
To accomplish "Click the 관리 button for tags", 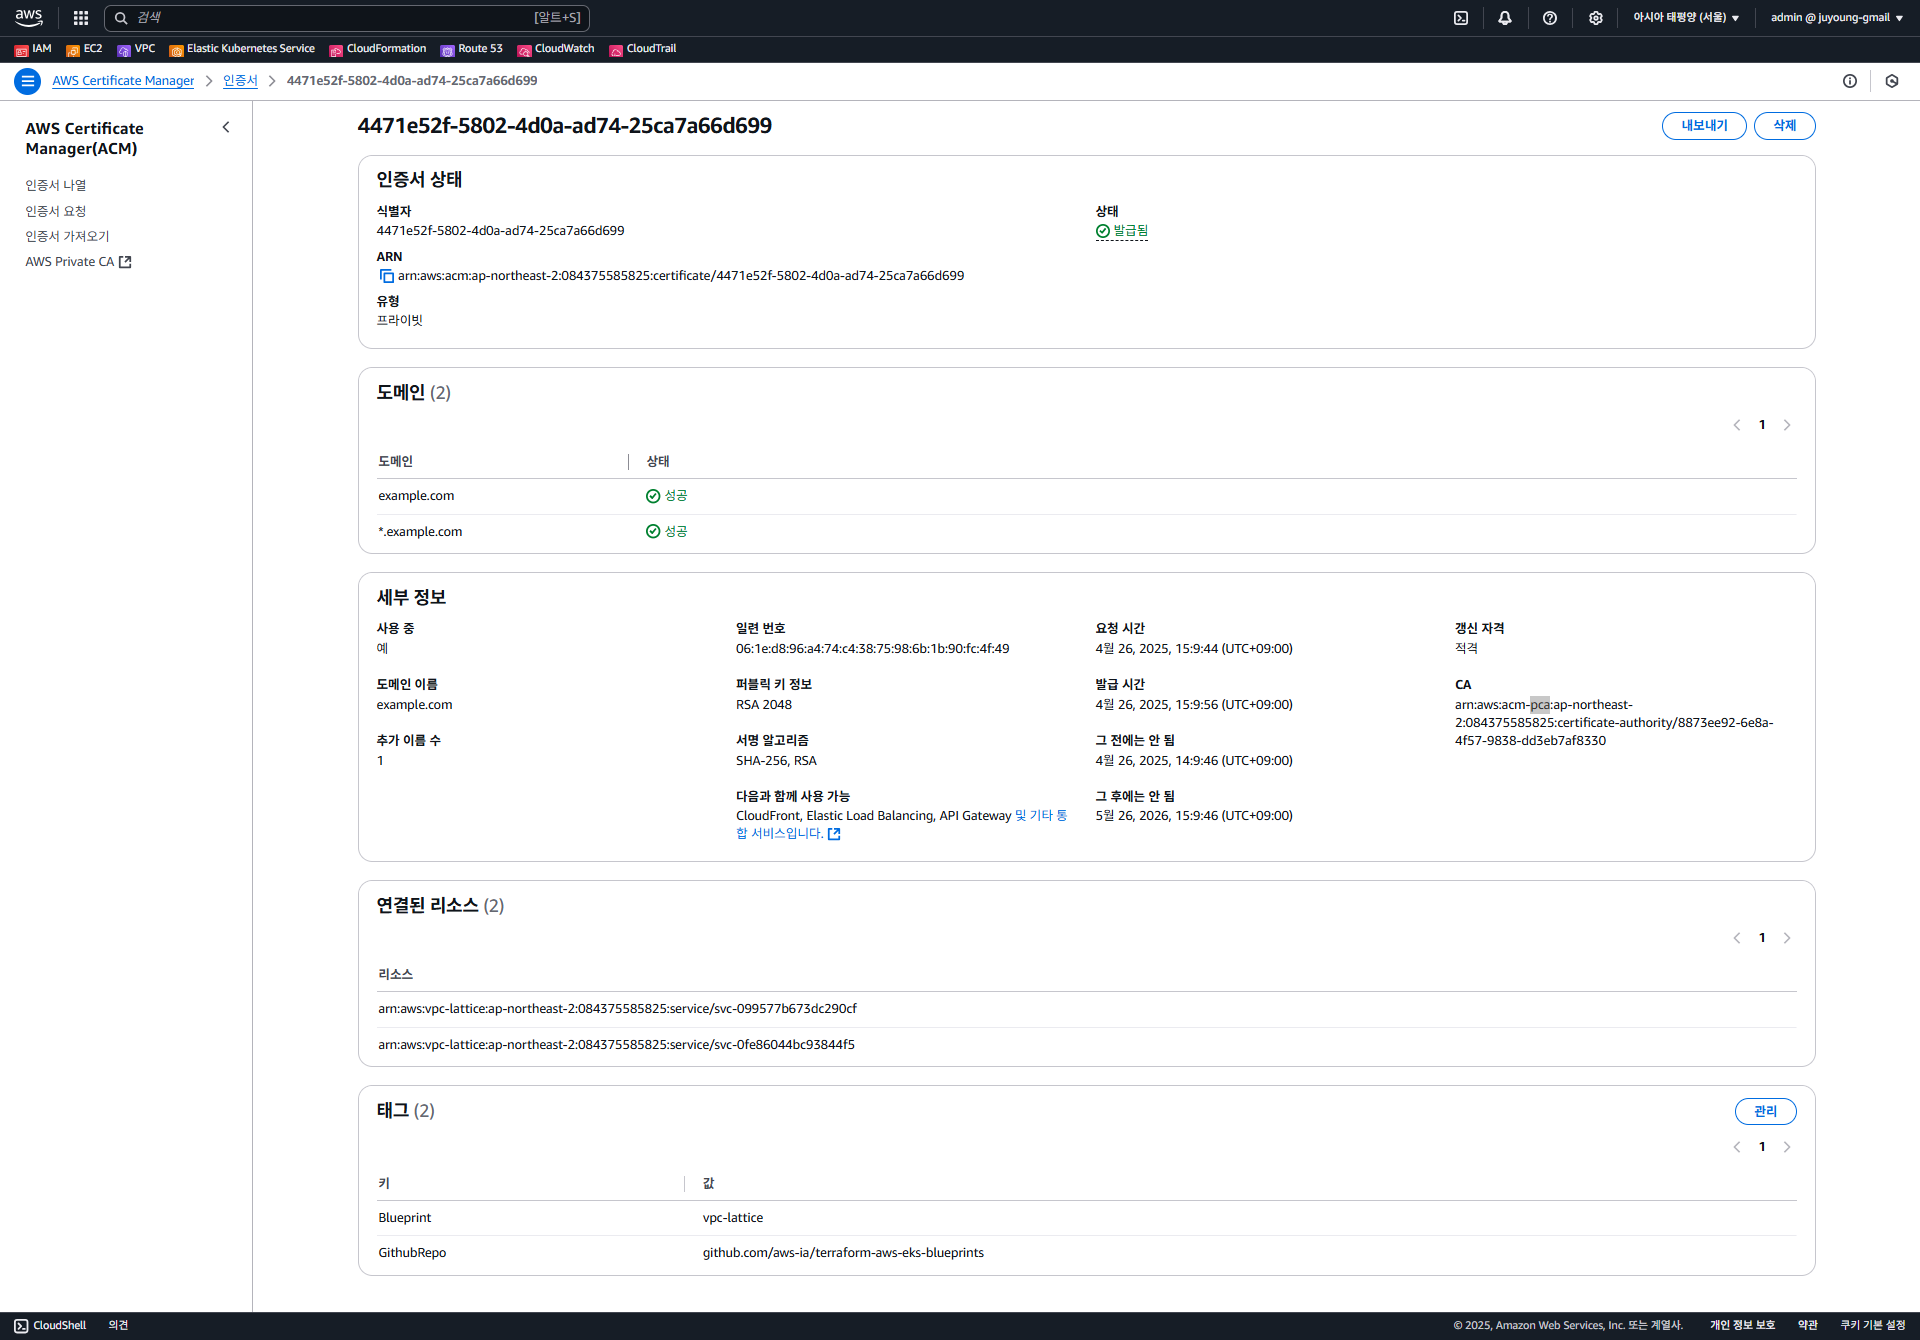I will [x=1765, y=1111].
